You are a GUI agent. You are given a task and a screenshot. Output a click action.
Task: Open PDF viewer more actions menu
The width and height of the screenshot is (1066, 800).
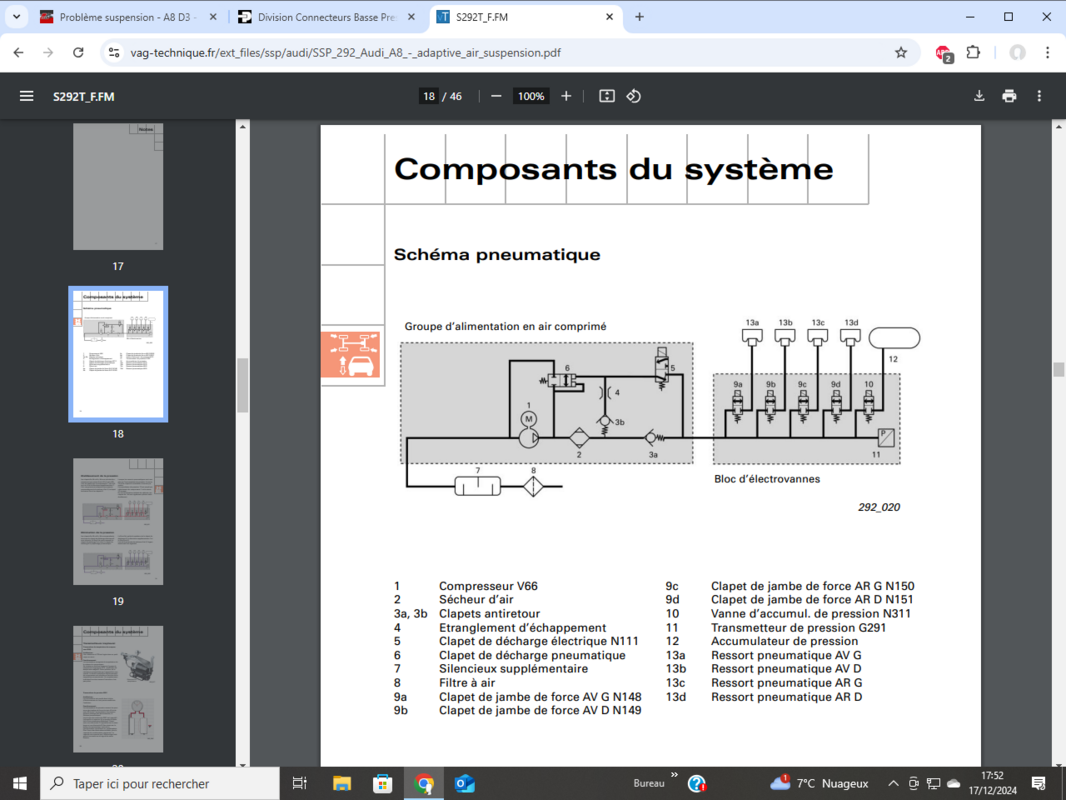1039,96
